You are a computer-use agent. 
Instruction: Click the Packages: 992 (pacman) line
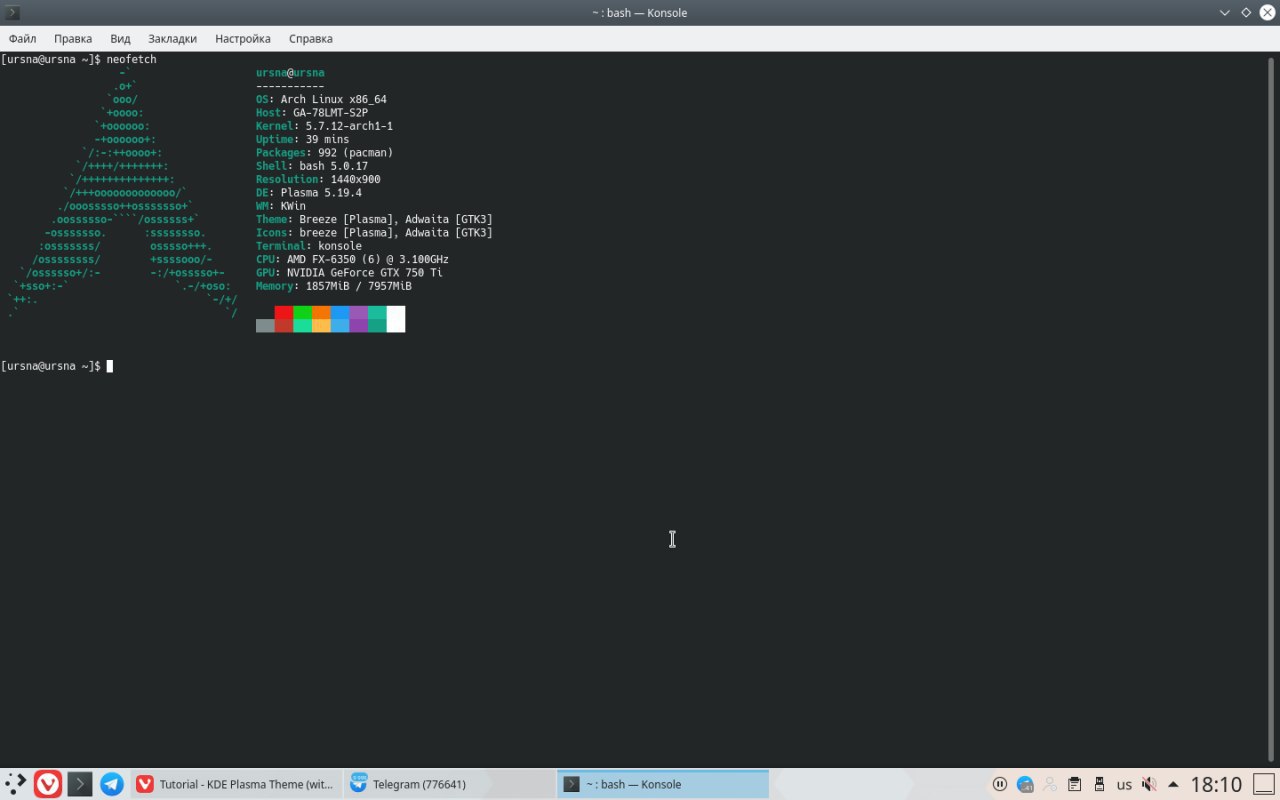[324, 153]
